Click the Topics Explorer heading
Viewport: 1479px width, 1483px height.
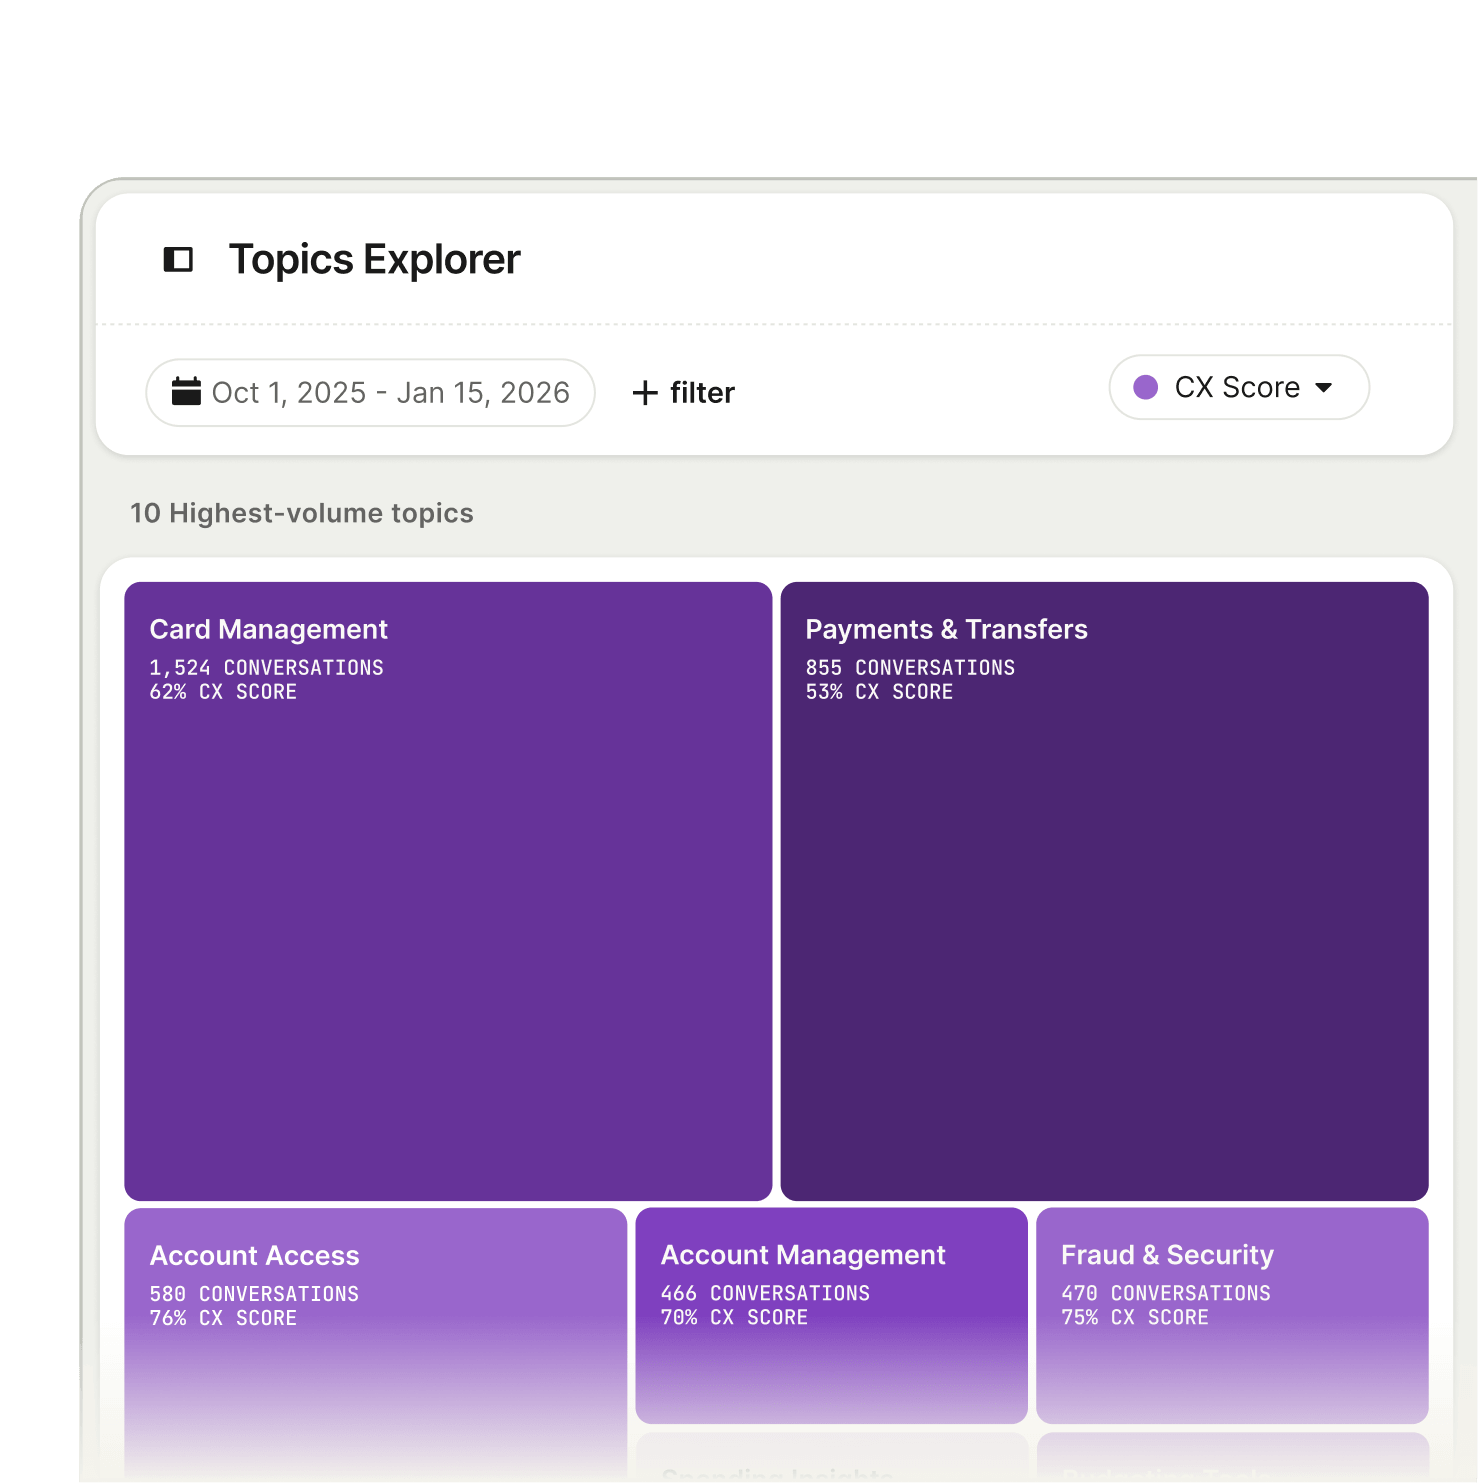click(x=373, y=259)
